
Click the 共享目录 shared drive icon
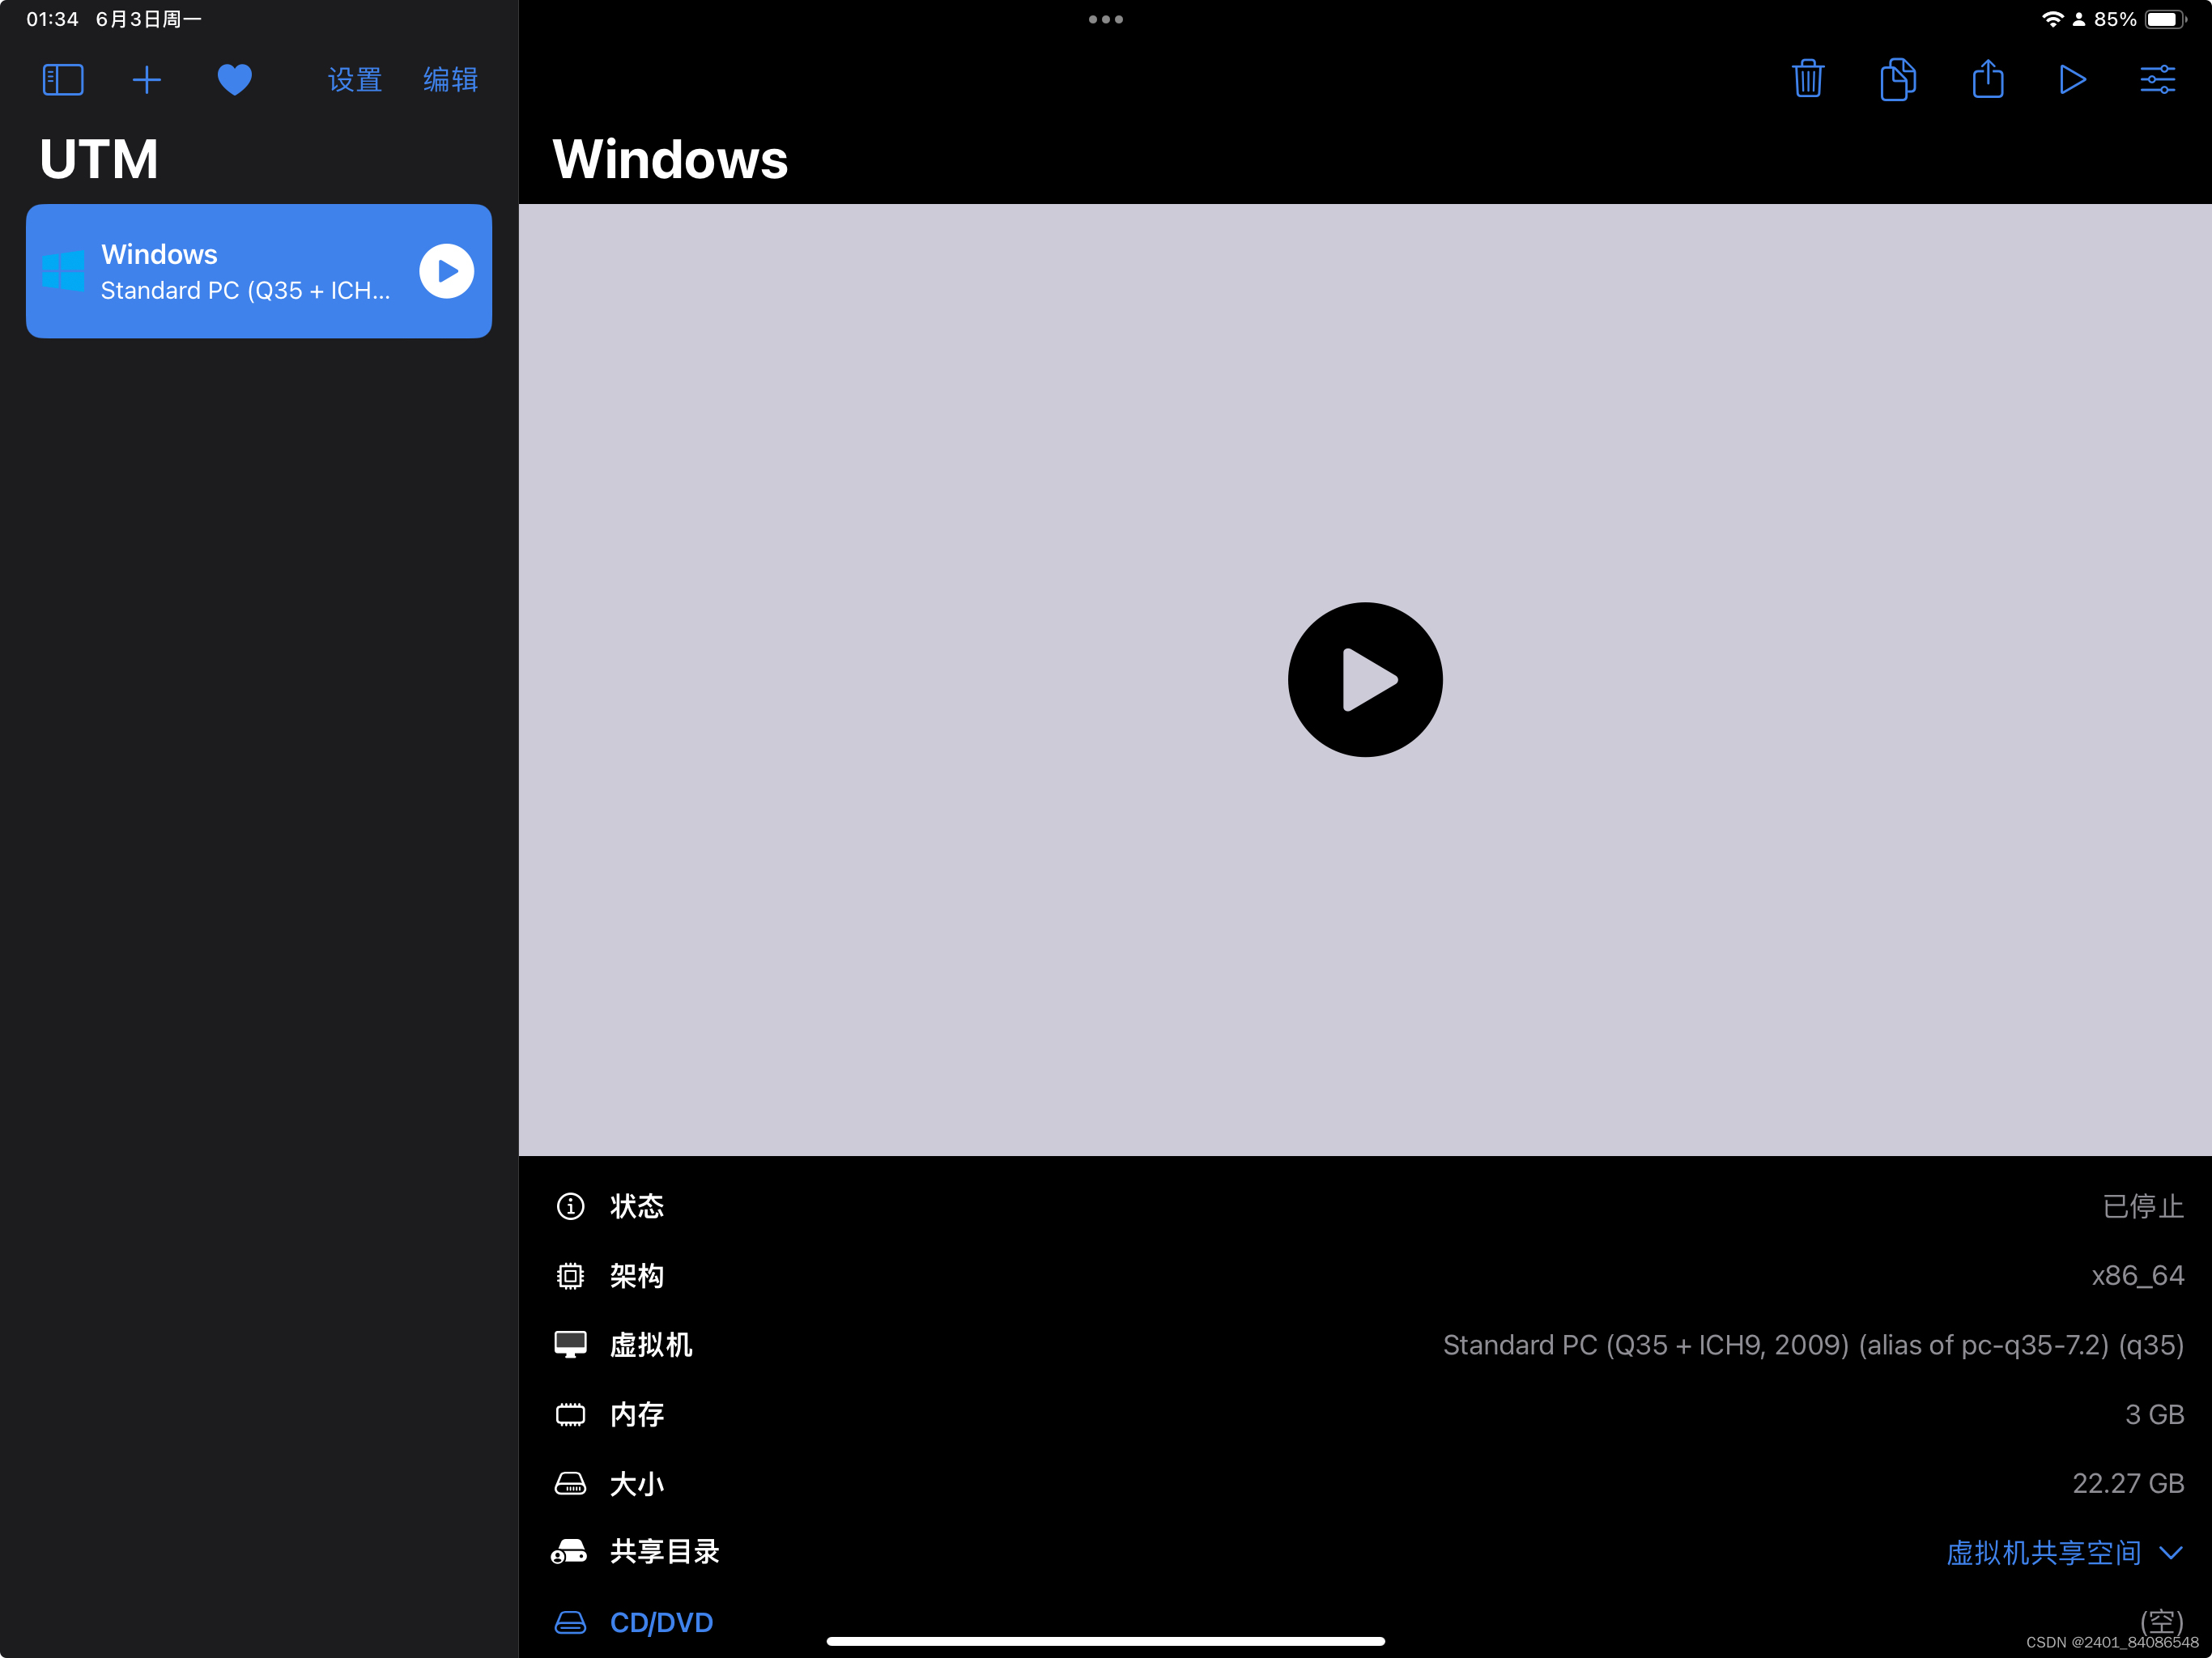point(570,1552)
